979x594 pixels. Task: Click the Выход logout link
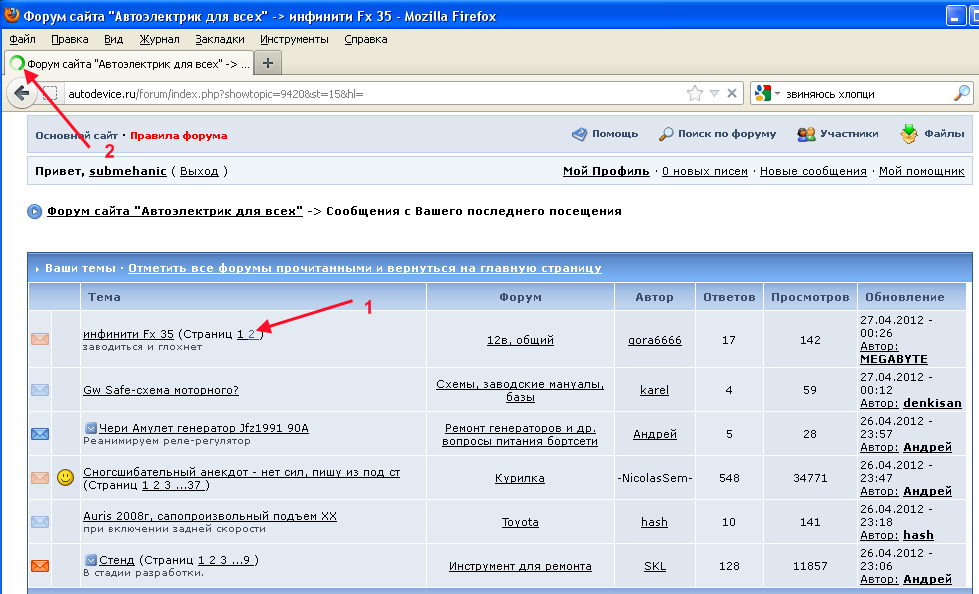pyautogui.click(x=199, y=171)
